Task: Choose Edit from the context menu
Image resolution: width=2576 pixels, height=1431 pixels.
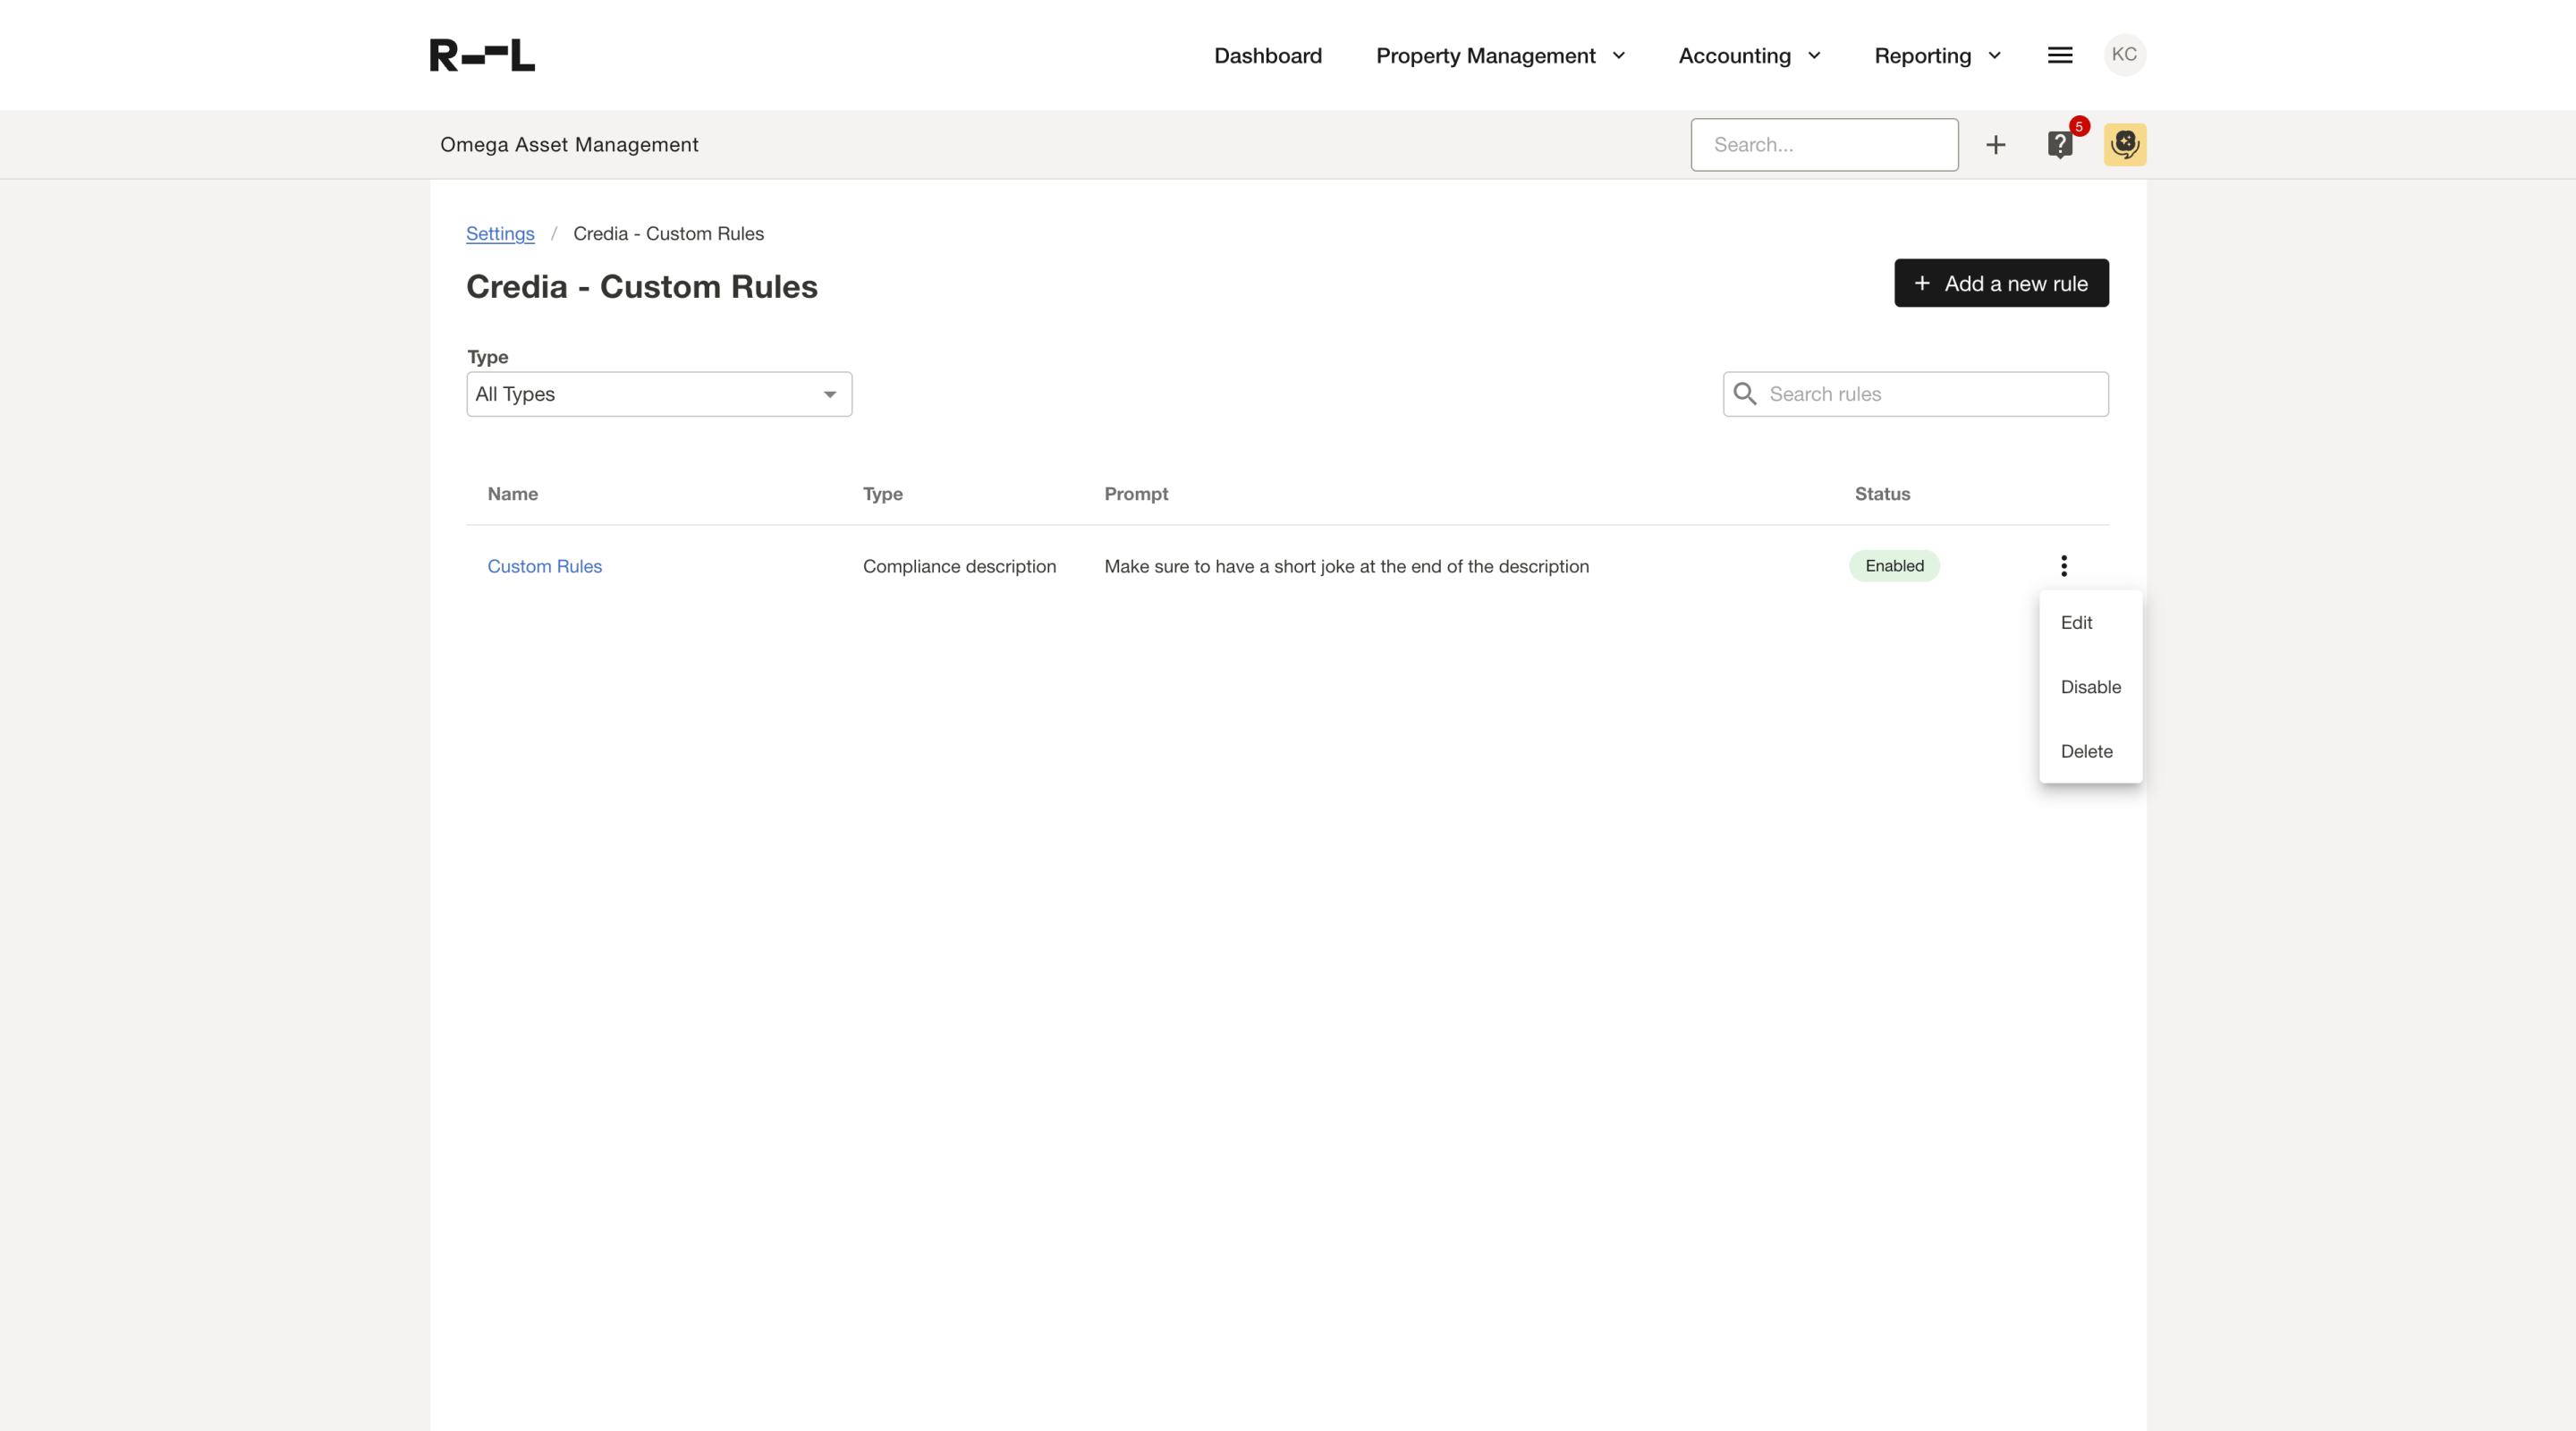Action: tap(2076, 623)
